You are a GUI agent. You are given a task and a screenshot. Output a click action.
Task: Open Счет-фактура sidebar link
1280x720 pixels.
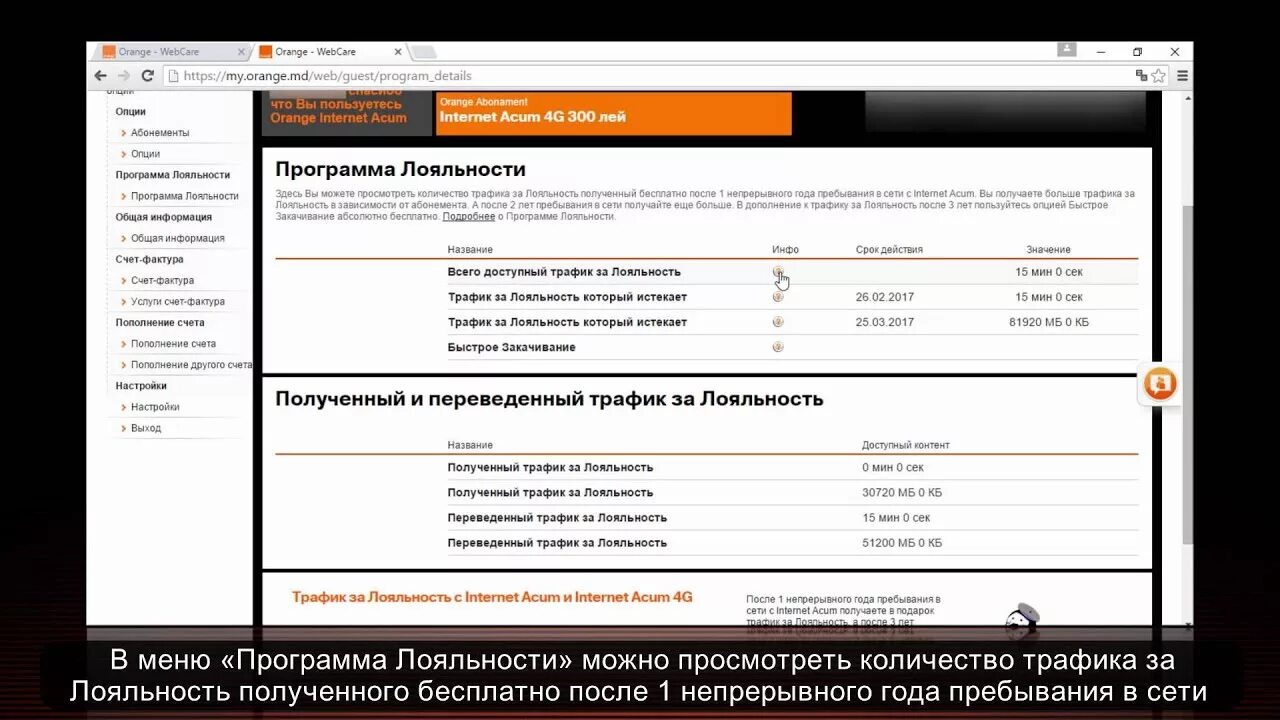[x=163, y=281]
